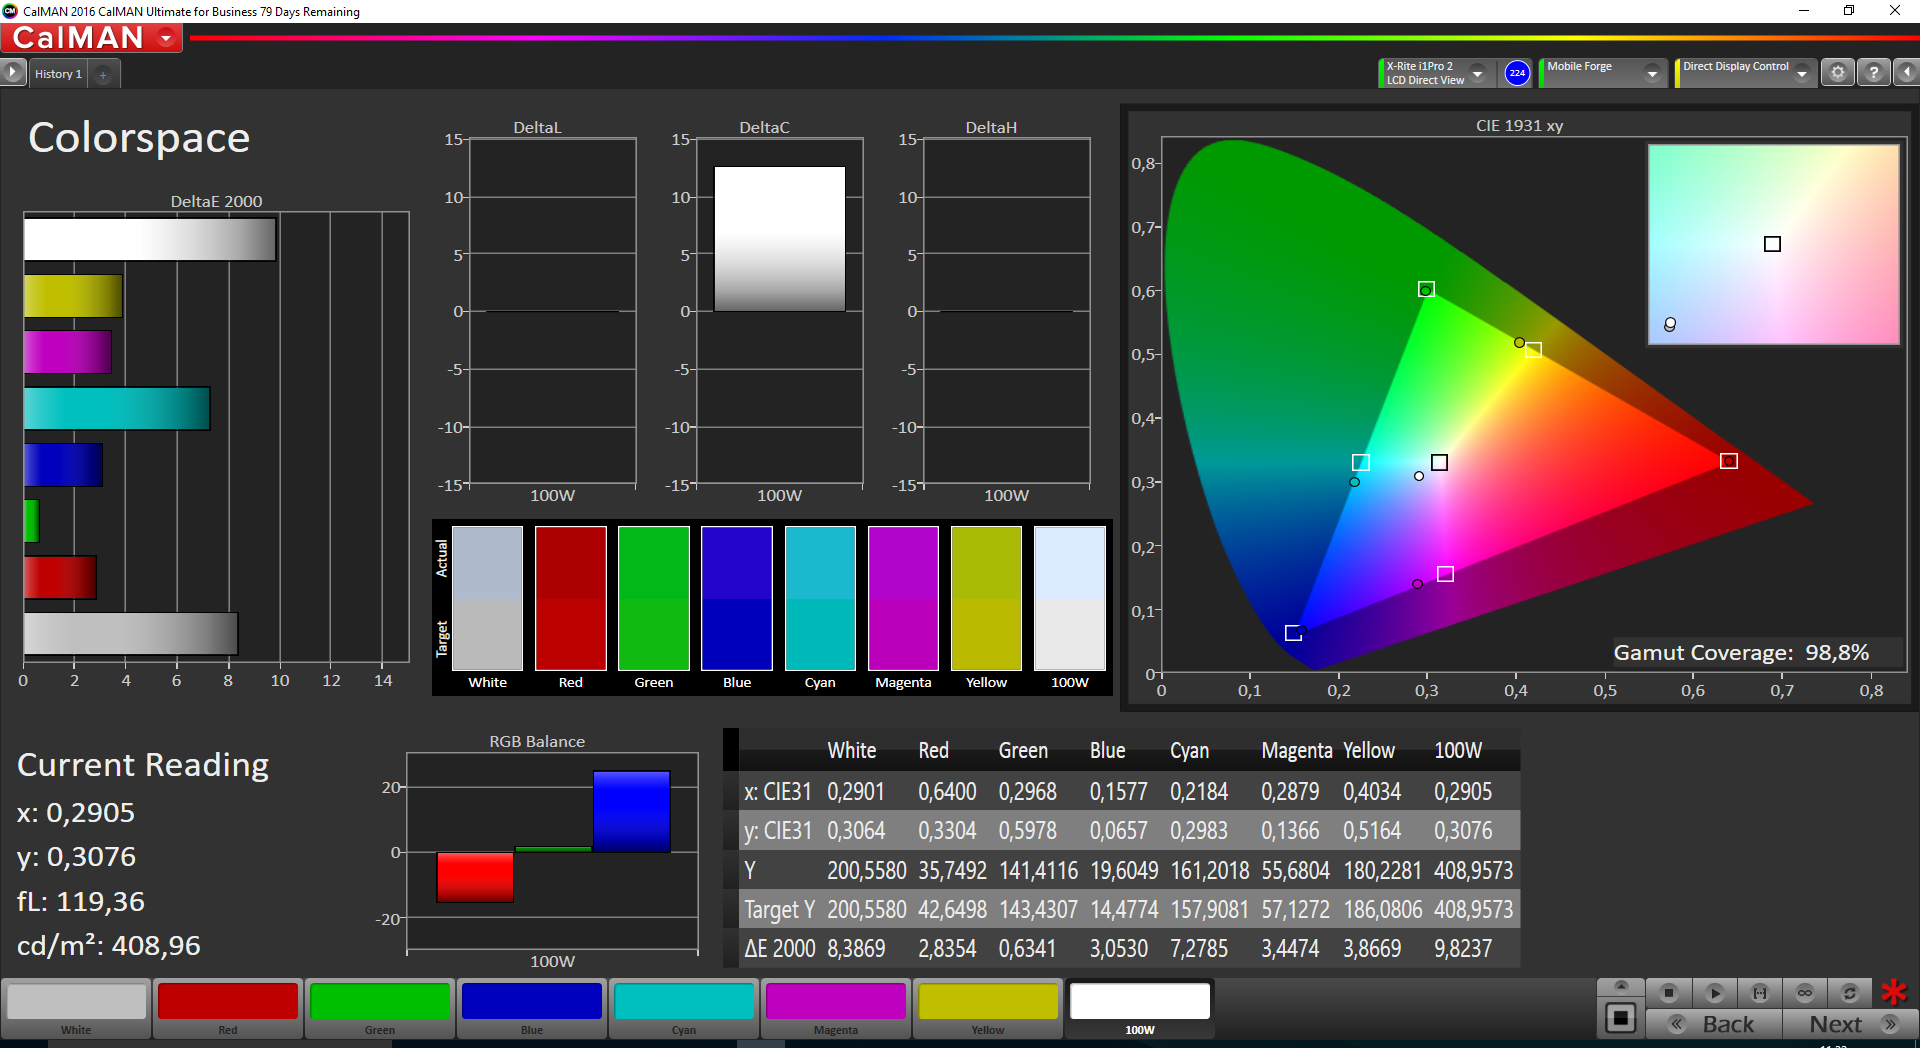The width and height of the screenshot is (1920, 1048).
Task: Click the Cyan actual/target comparison swatch
Action: tap(820, 598)
